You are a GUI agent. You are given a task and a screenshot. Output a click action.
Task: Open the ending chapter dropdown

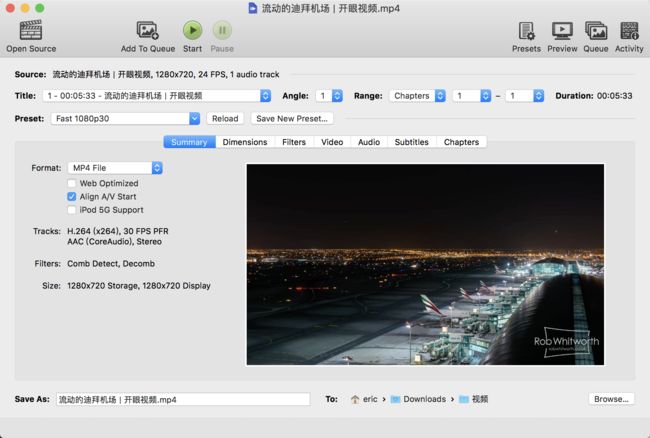[x=525, y=96]
